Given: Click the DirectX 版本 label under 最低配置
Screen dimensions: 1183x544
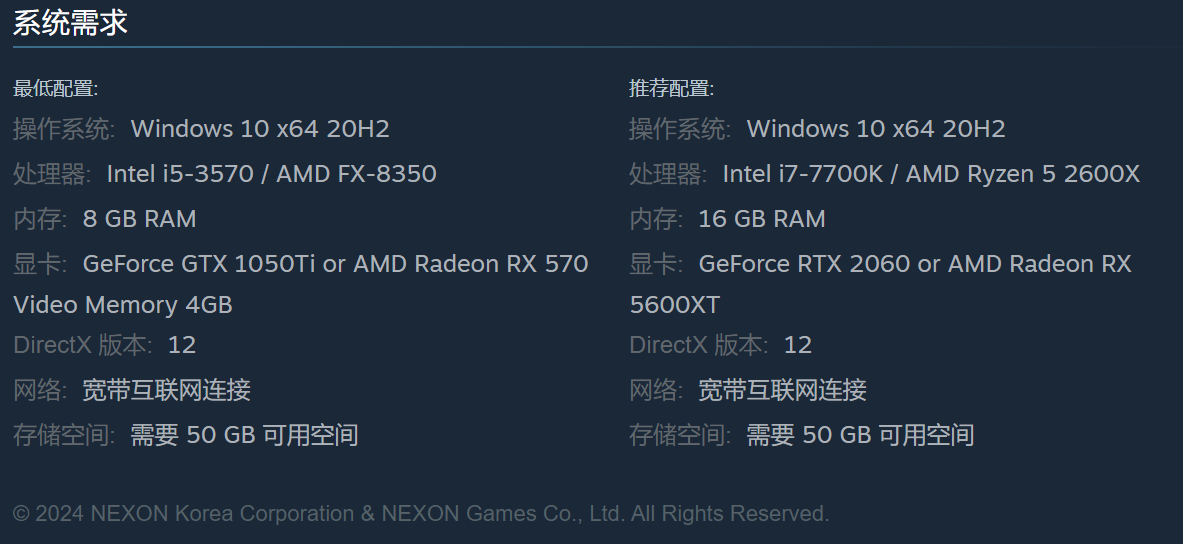Looking at the screenshot, I should click(x=82, y=345).
